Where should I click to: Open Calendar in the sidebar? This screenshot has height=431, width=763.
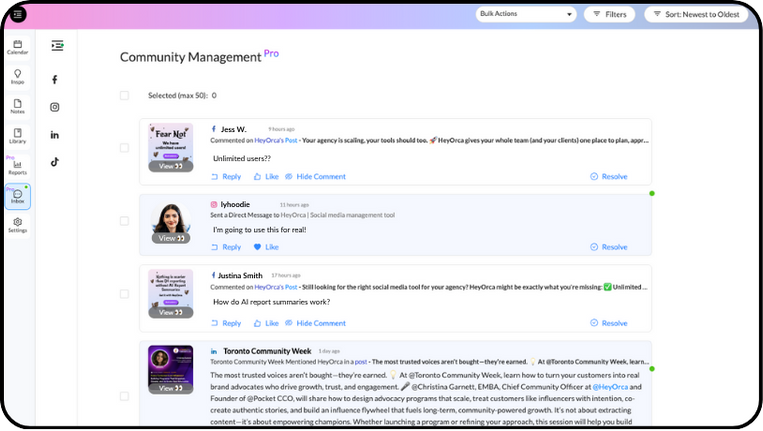click(18, 47)
